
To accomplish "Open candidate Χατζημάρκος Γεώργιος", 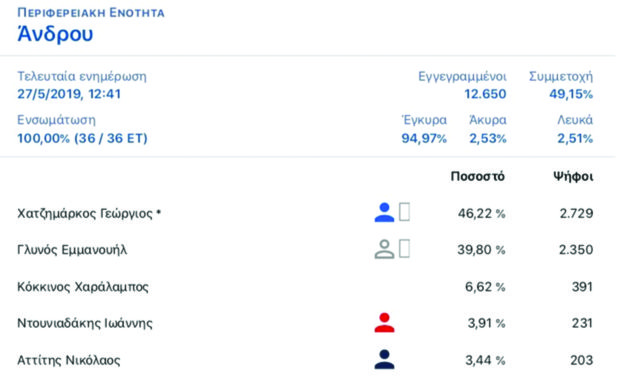I will (x=89, y=214).
